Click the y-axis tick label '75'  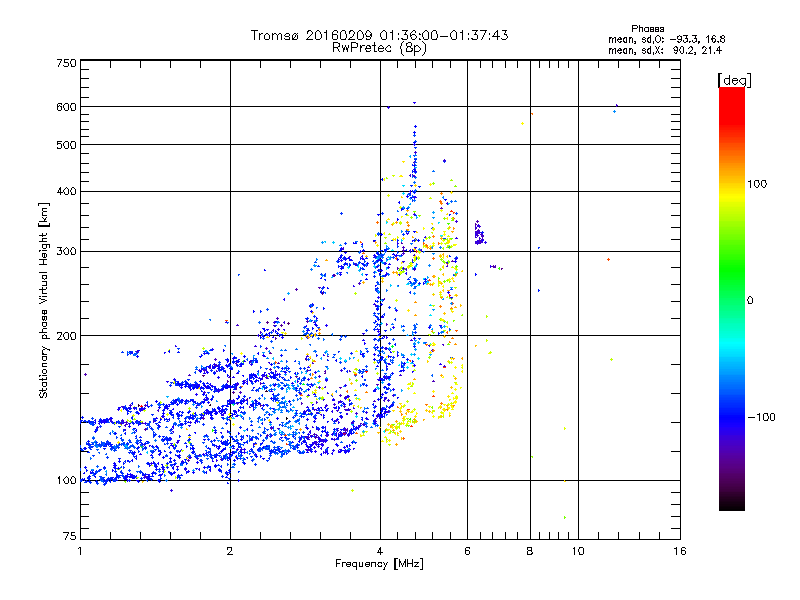point(70,536)
